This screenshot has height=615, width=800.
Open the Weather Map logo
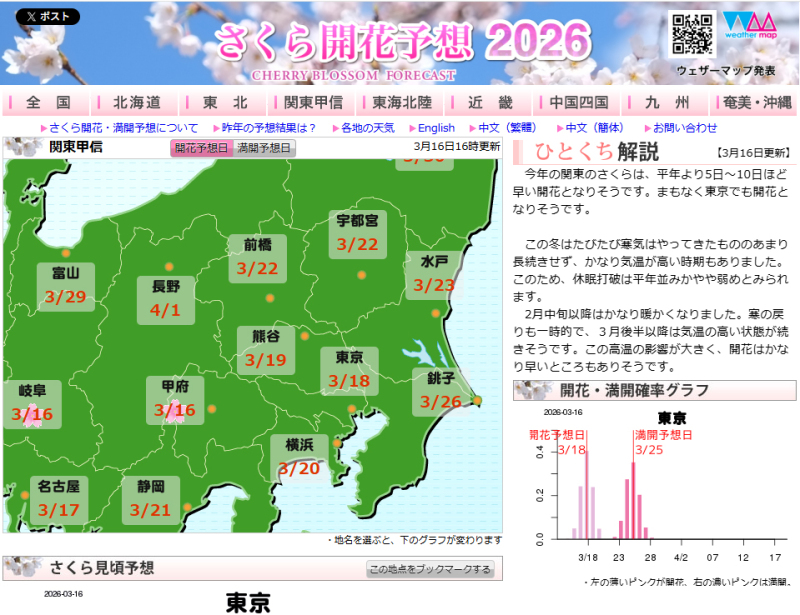point(749,35)
